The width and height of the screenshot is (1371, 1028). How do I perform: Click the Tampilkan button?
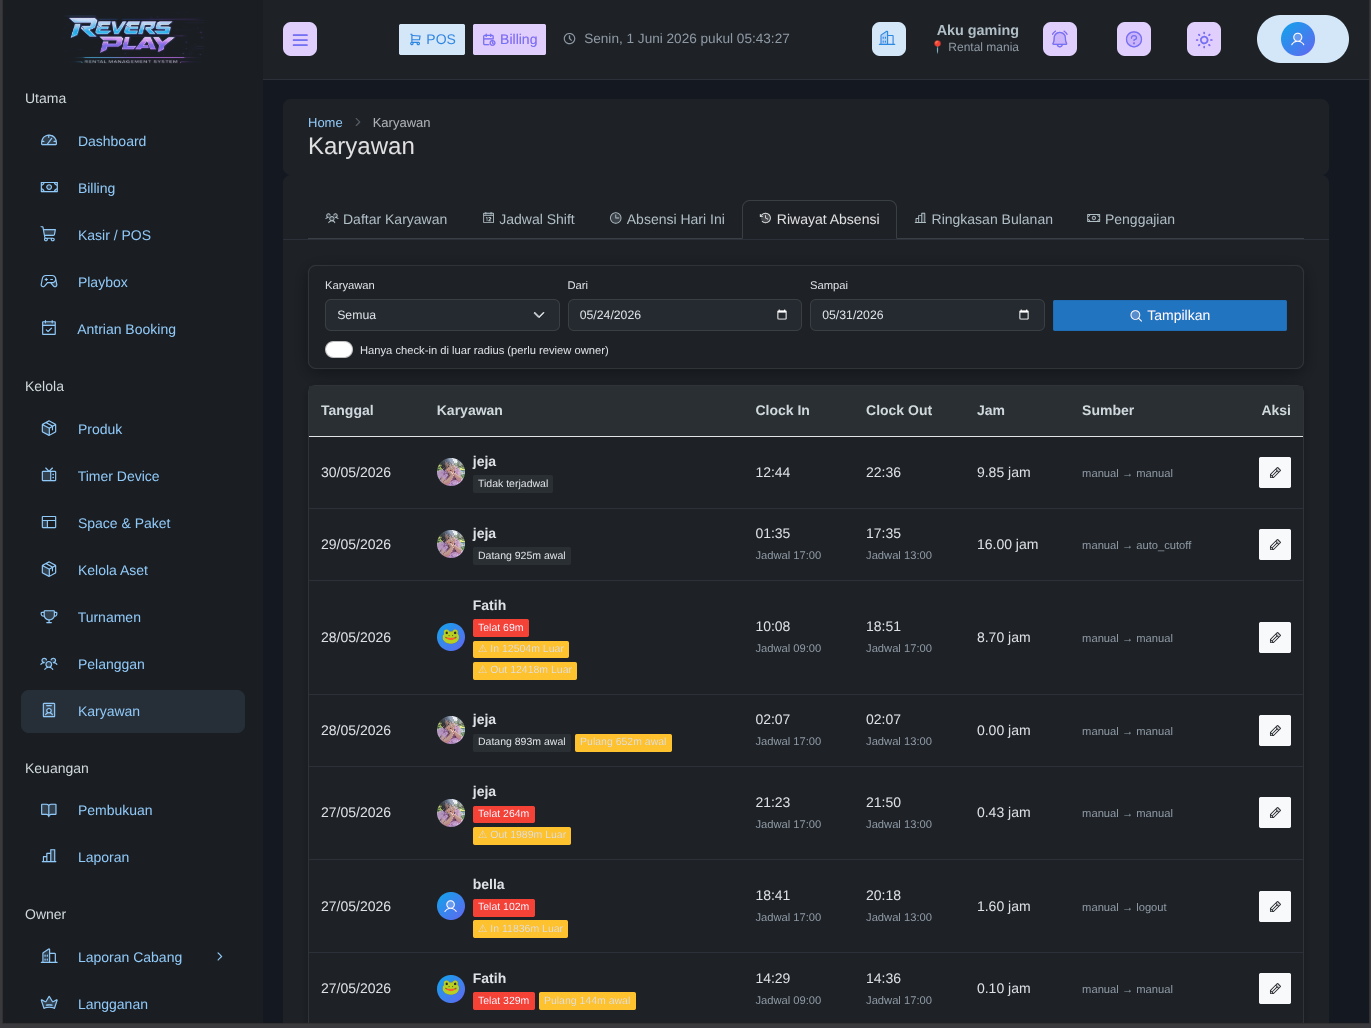coord(1170,315)
